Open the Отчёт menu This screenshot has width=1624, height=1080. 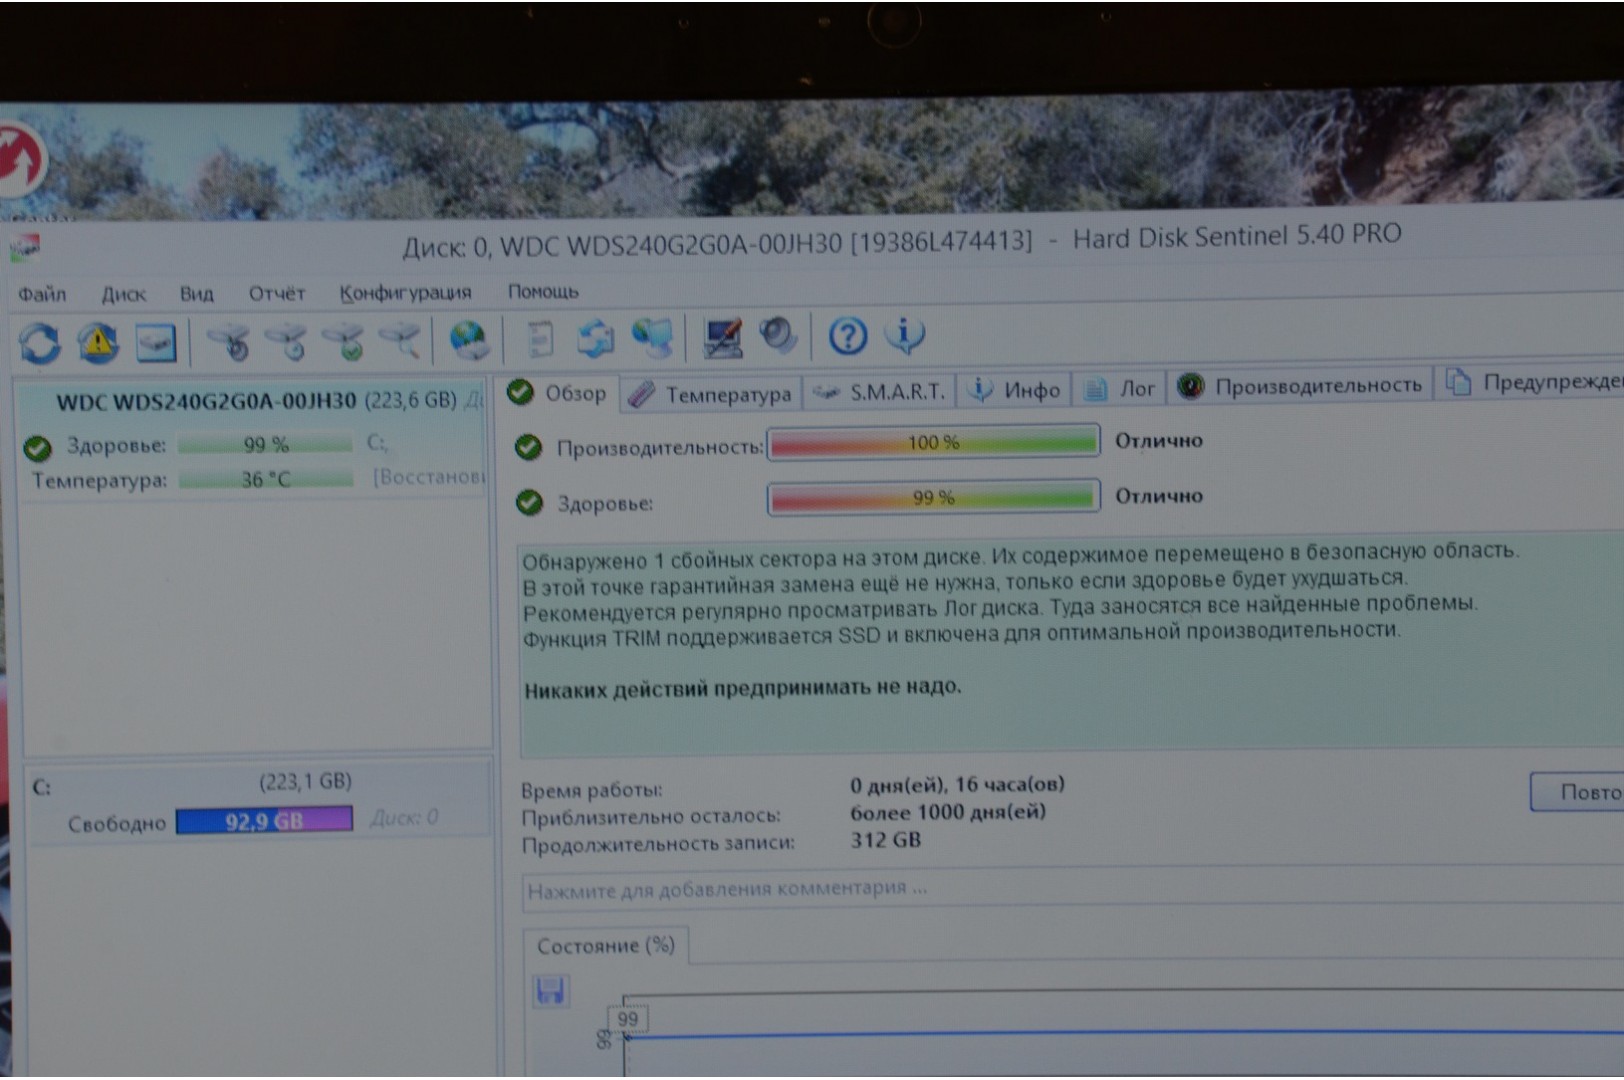coord(276,293)
